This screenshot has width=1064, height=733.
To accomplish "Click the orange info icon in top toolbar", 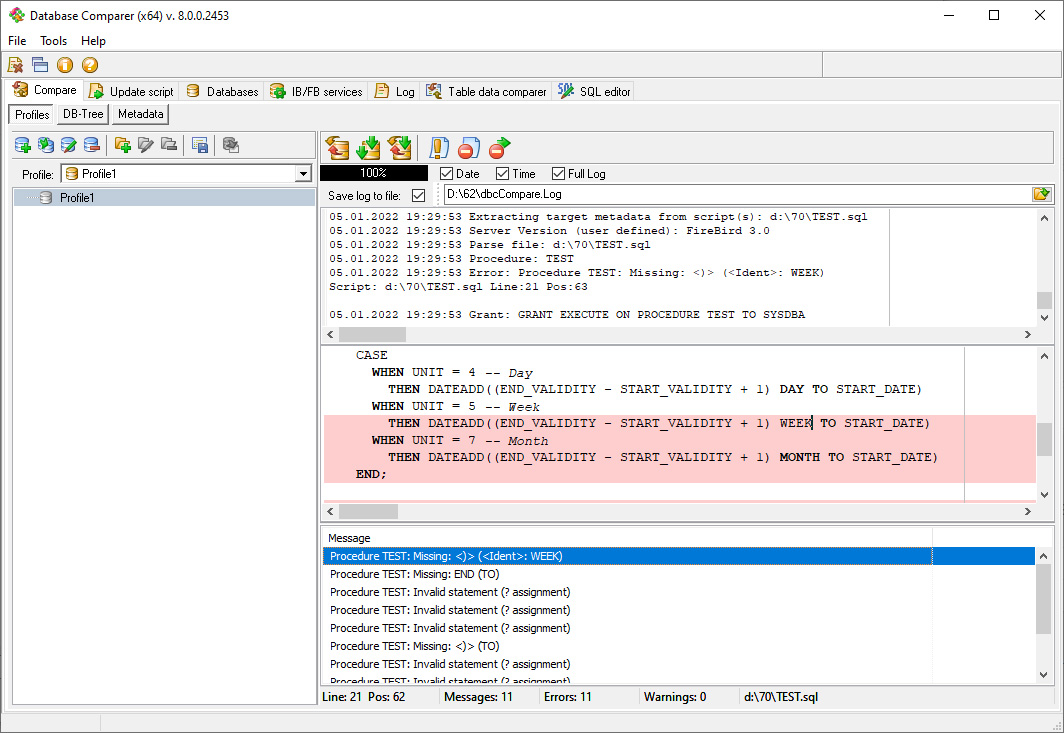I will [x=65, y=65].
